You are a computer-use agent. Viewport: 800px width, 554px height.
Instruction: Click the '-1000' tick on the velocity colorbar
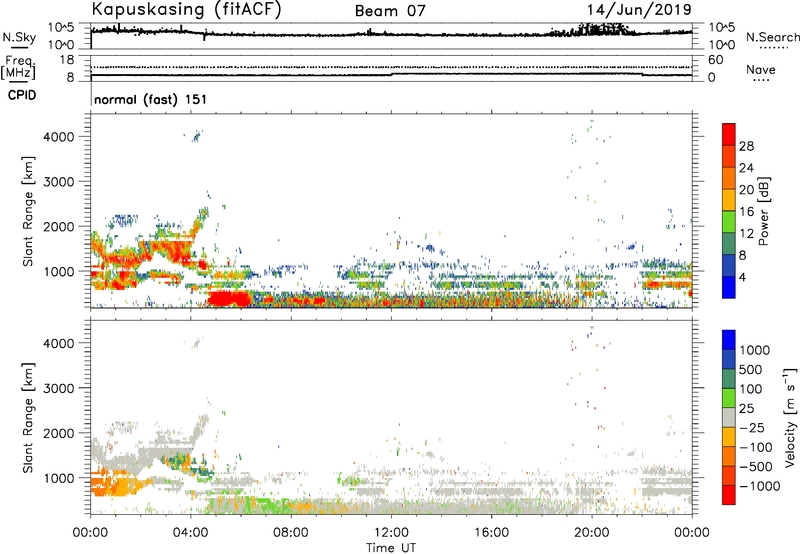759,486
